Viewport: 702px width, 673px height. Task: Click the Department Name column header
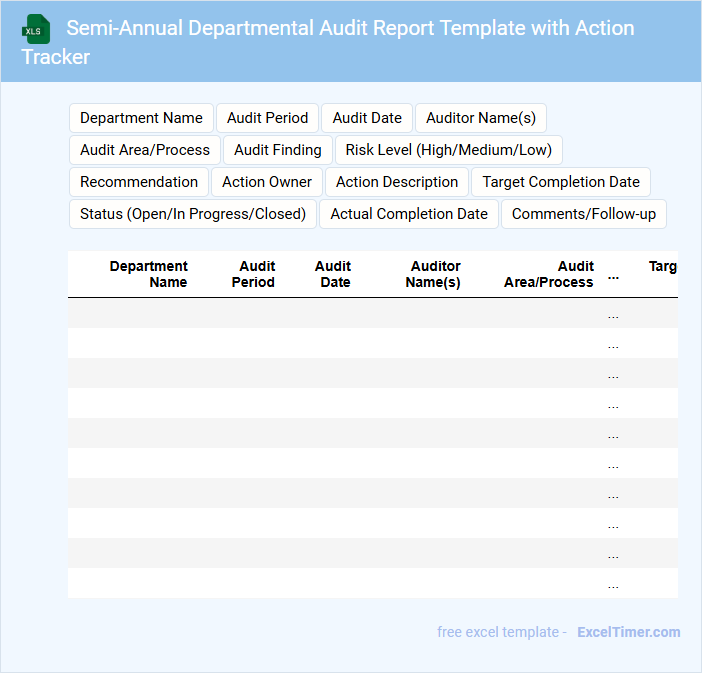point(149,274)
